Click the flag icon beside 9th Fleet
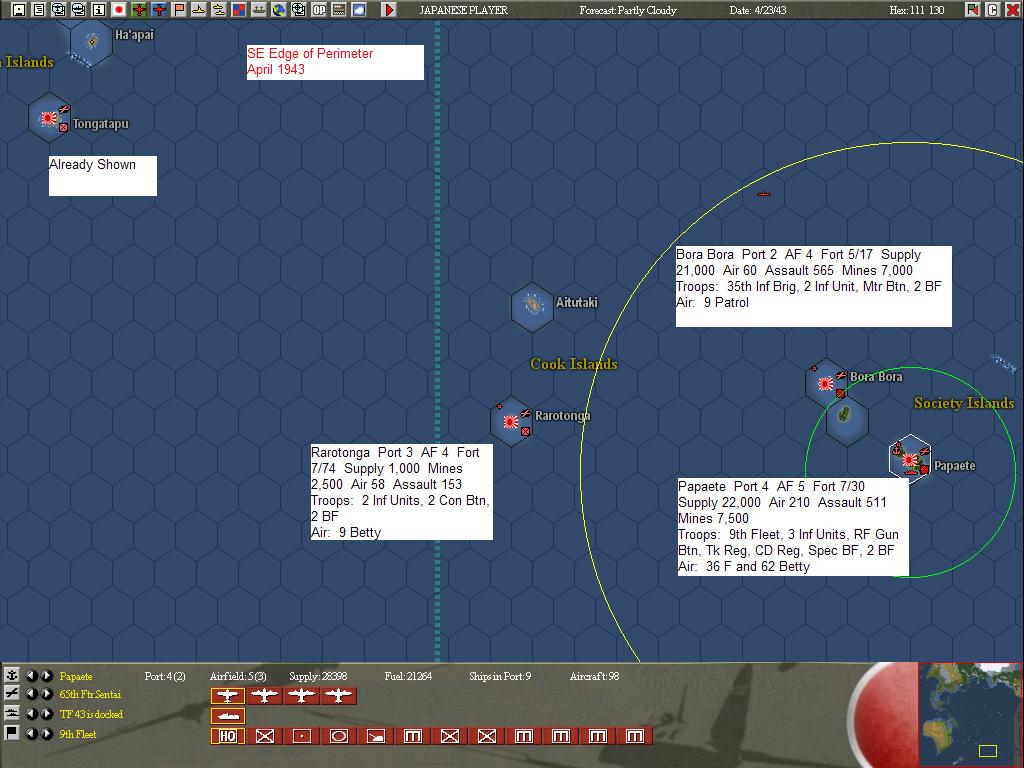1024x768 pixels. [11, 733]
